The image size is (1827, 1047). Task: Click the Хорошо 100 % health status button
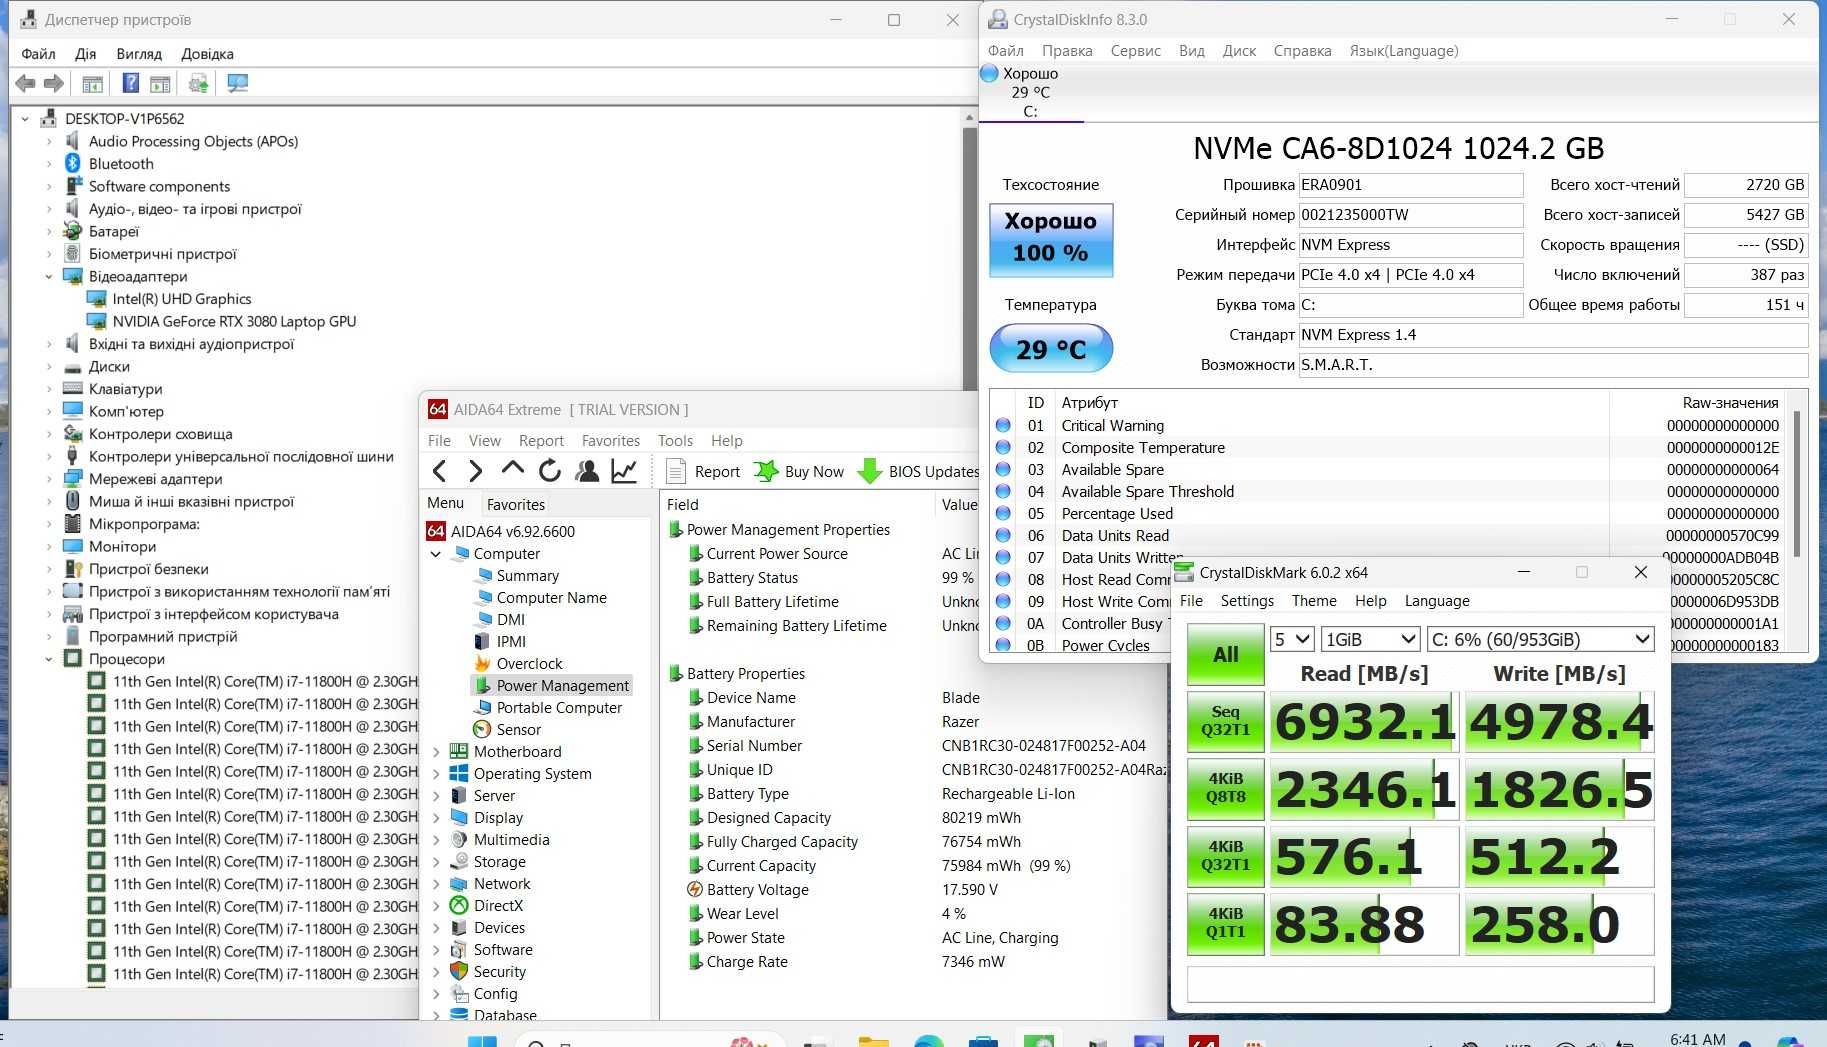pyautogui.click(x=1050, y=239)
